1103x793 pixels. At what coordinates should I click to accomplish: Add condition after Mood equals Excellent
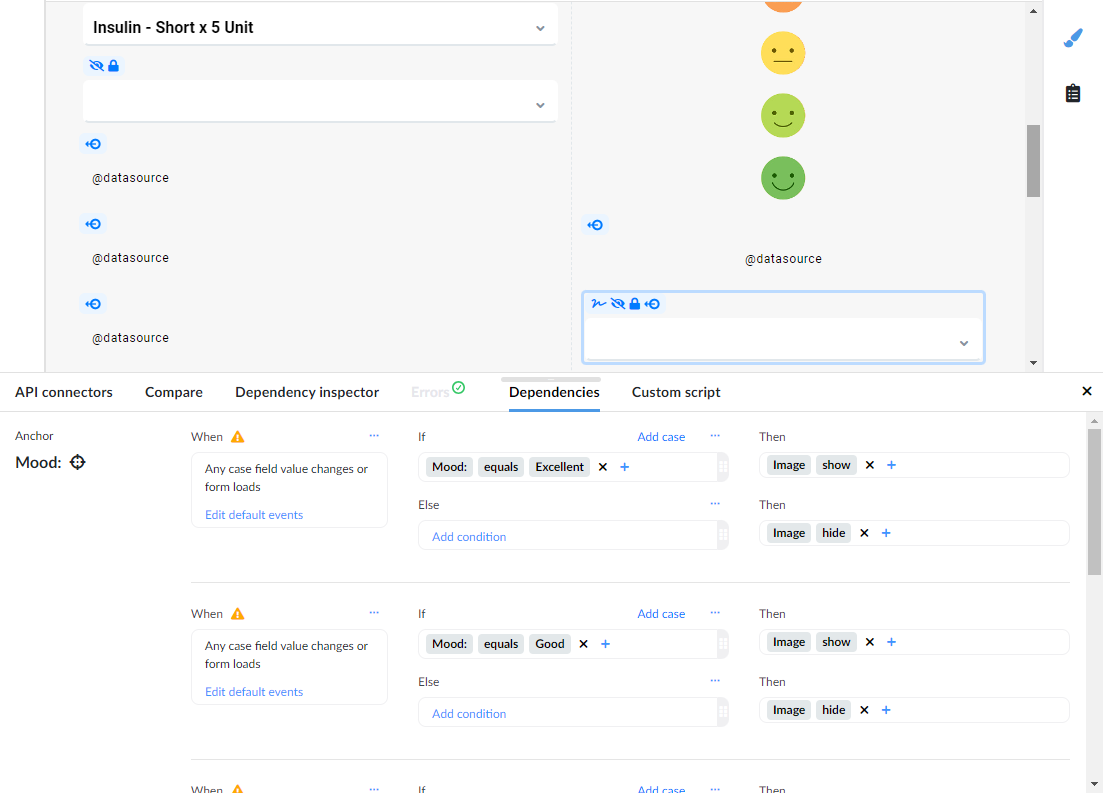pos(625,467)
